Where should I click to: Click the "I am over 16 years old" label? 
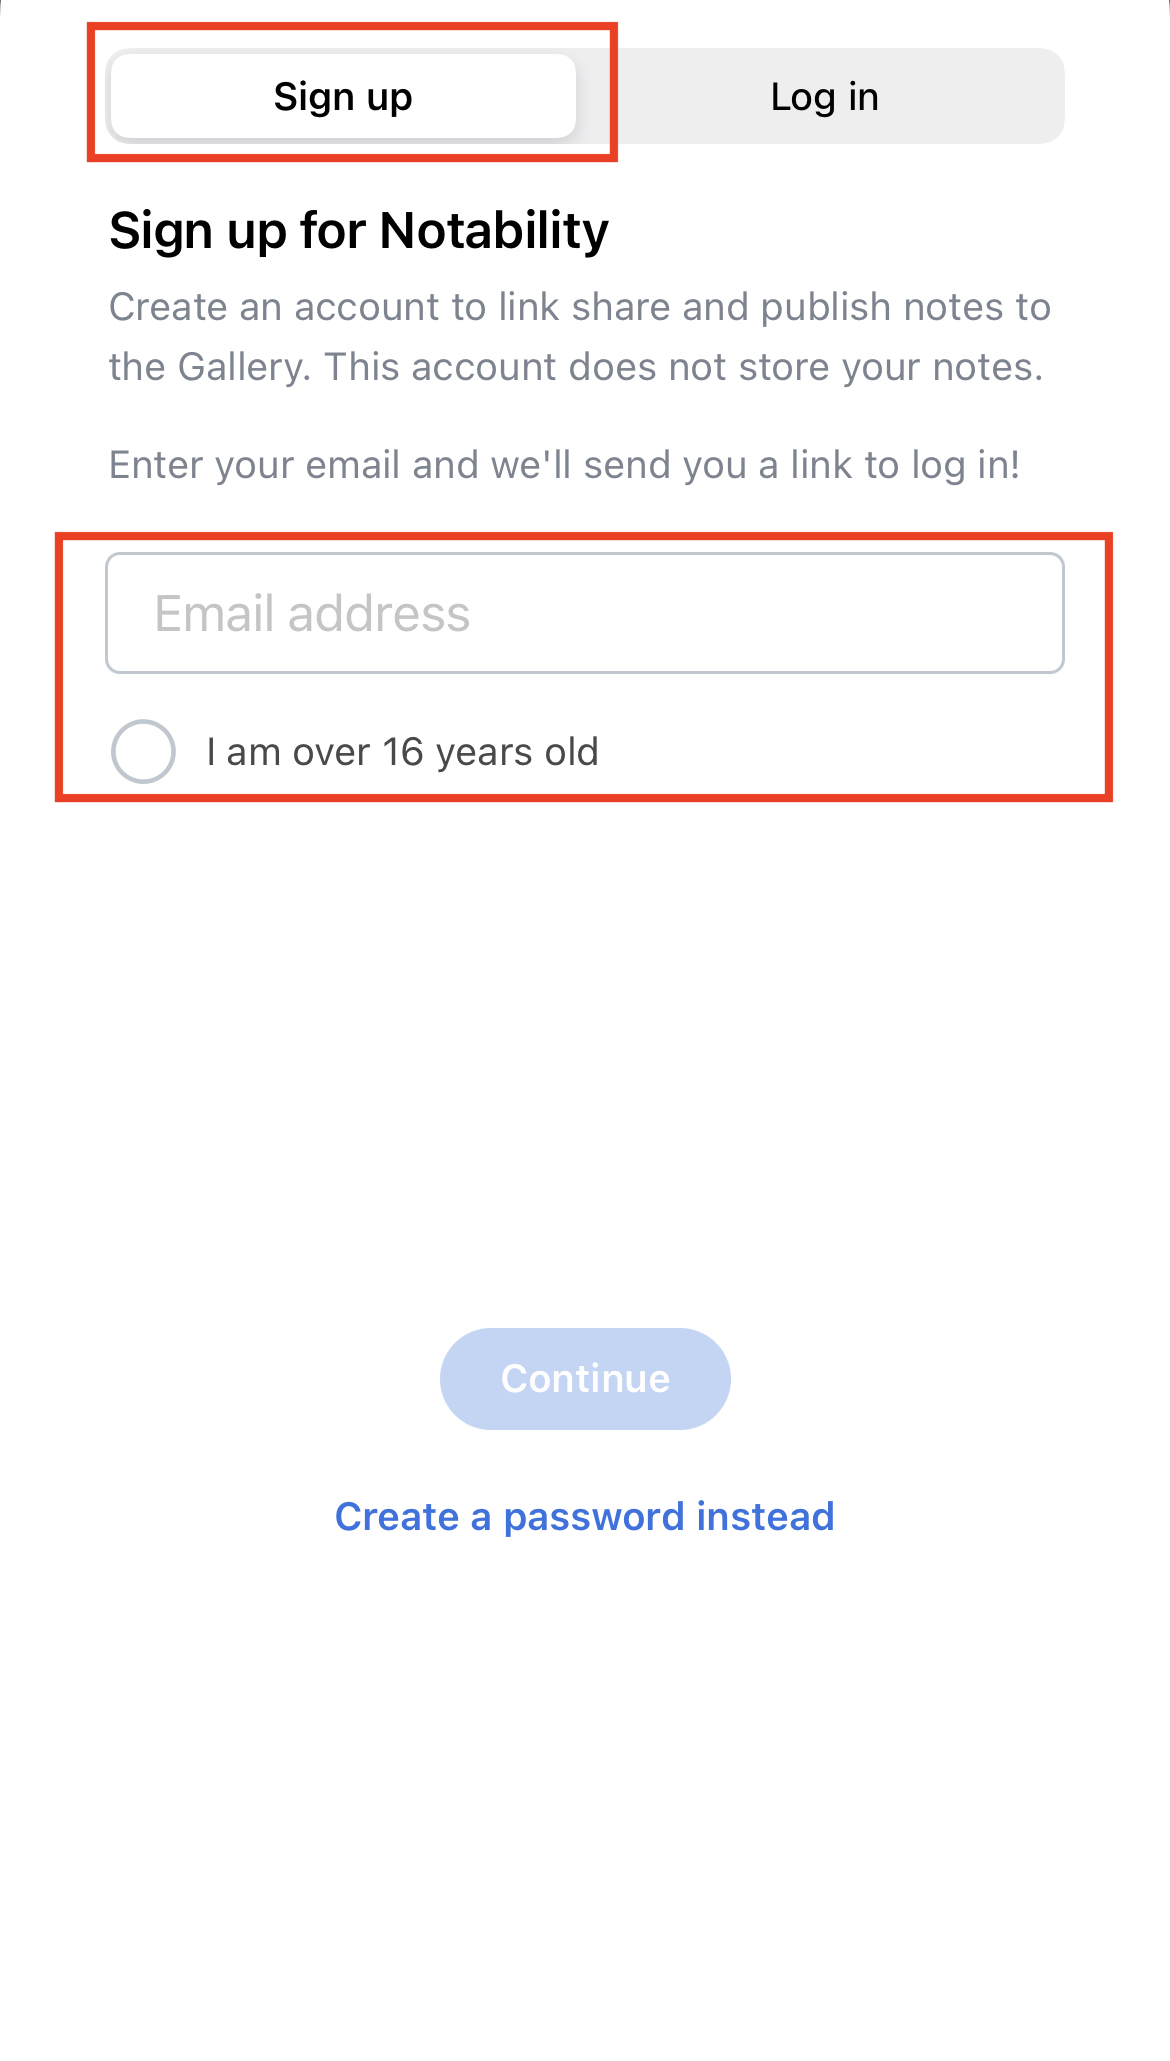(x=402, y=752)
